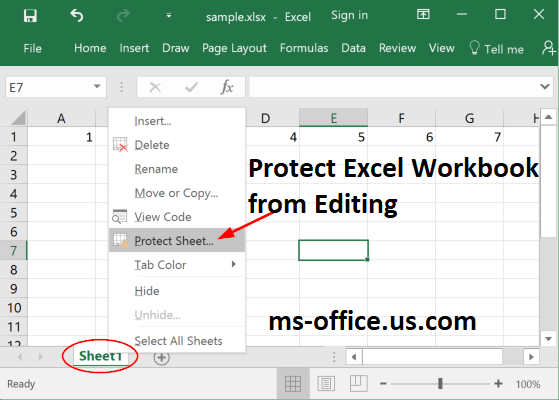Choose Select All Sheets entry
This screenshot has width=559, height=400.
click(177, 341)
